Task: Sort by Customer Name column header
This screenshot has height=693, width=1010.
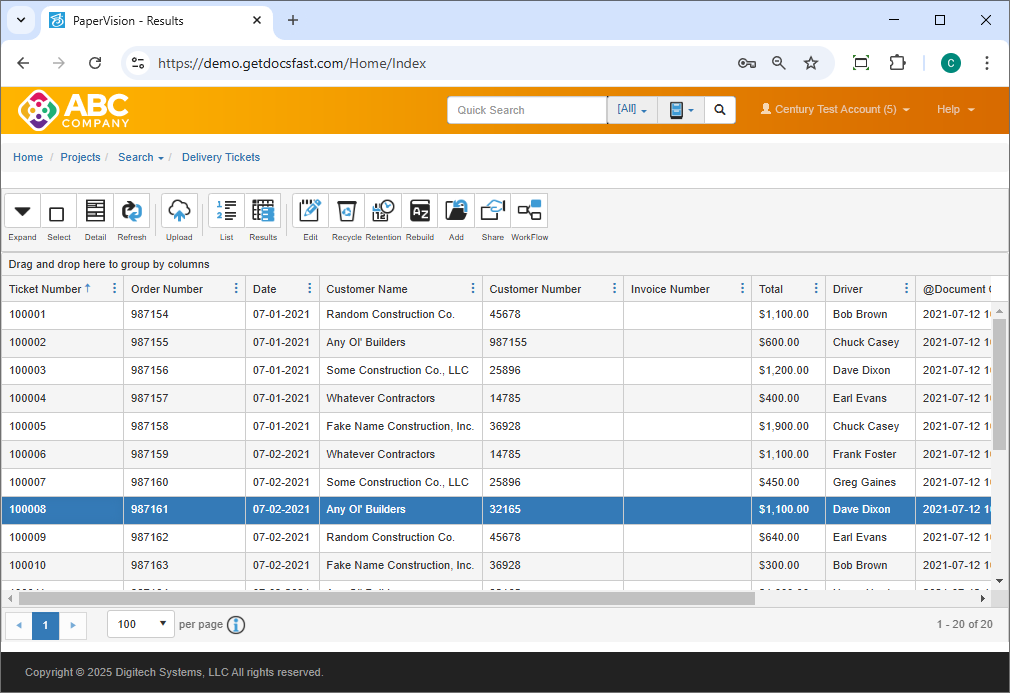Action: click(x=367, y=289)
